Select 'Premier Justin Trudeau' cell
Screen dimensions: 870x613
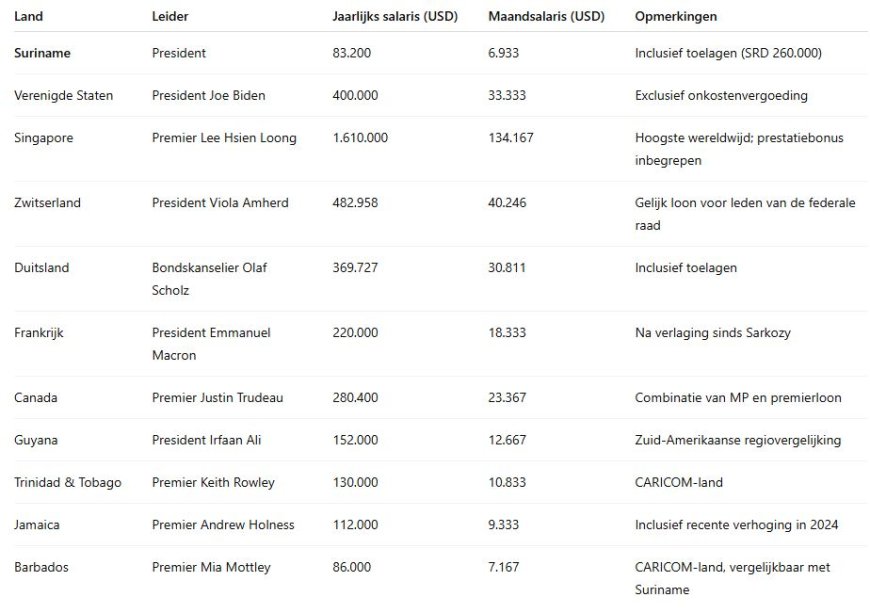[217, 398]
